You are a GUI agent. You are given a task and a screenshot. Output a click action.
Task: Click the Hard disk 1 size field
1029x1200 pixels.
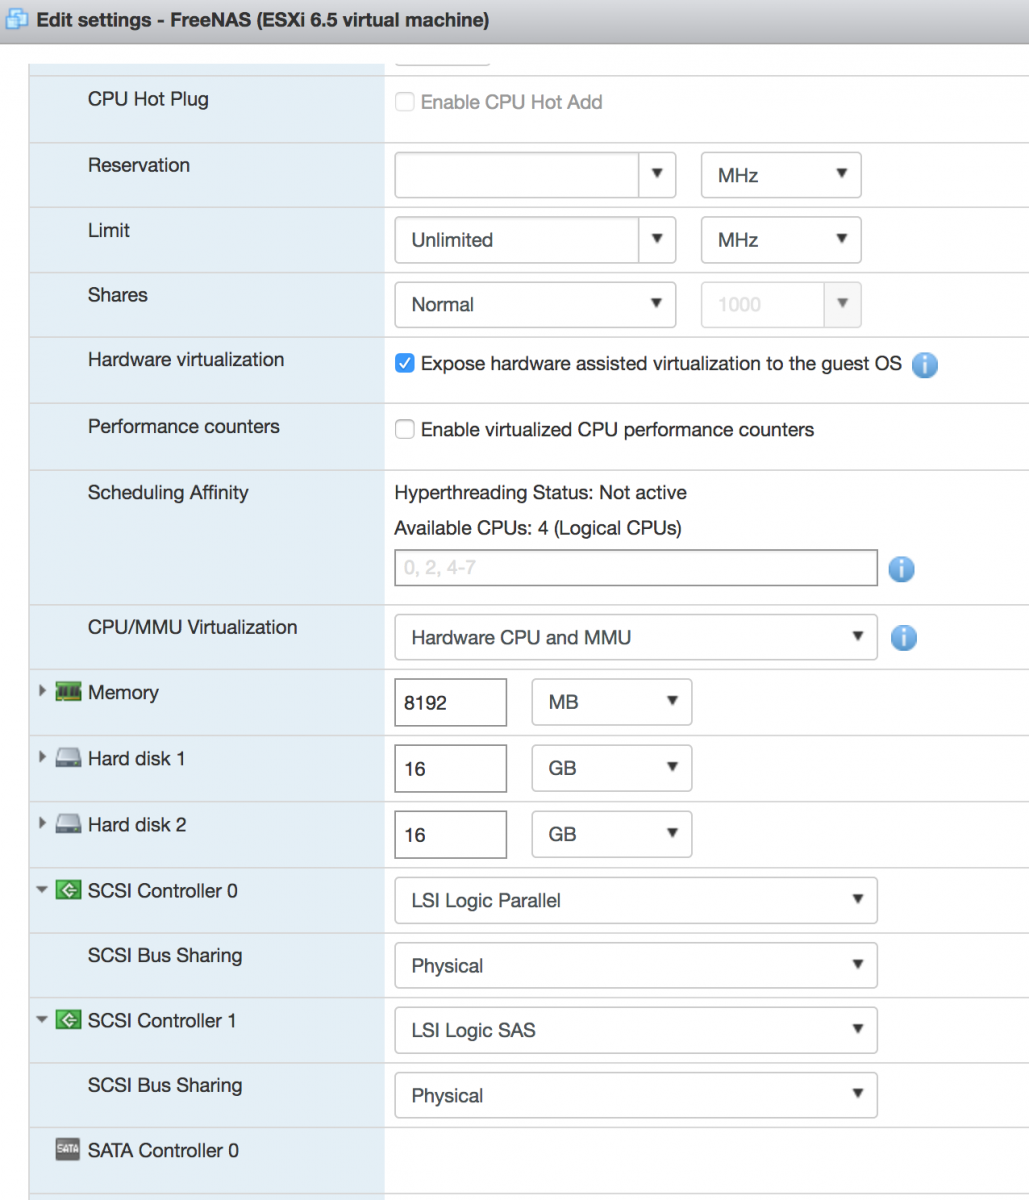coord(450,768)
